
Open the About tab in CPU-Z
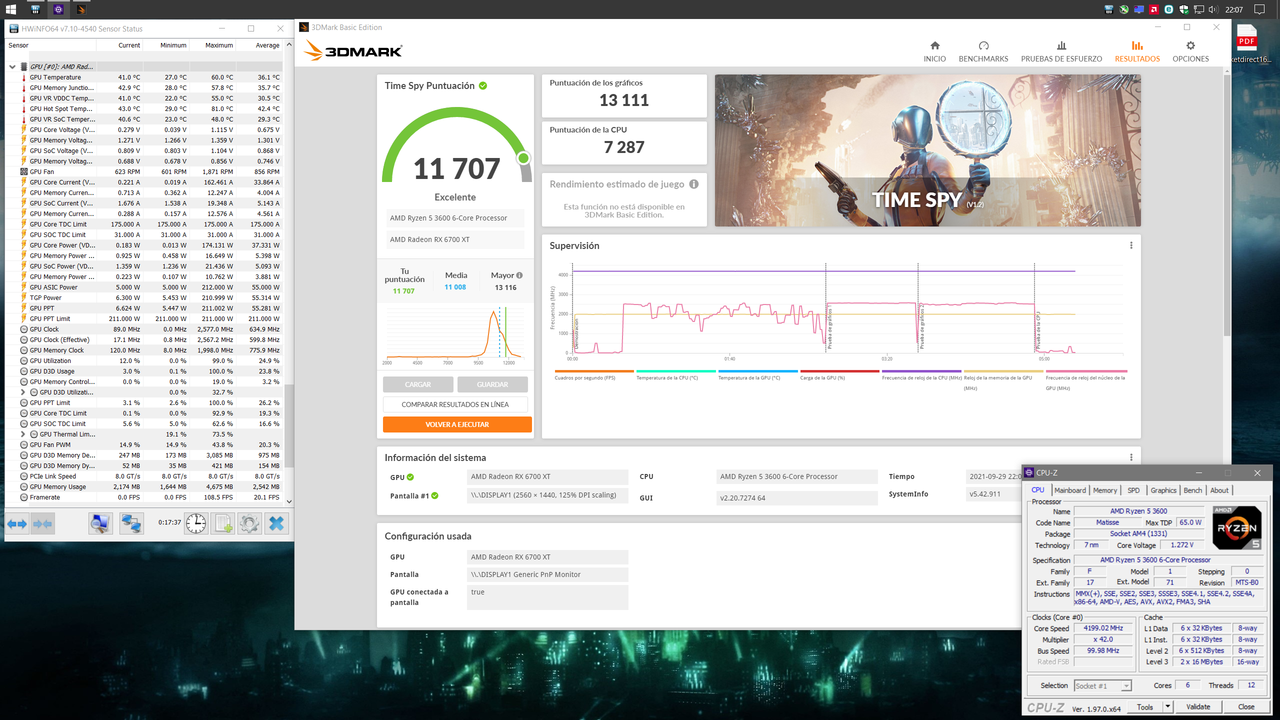(x=1219, y=490)
